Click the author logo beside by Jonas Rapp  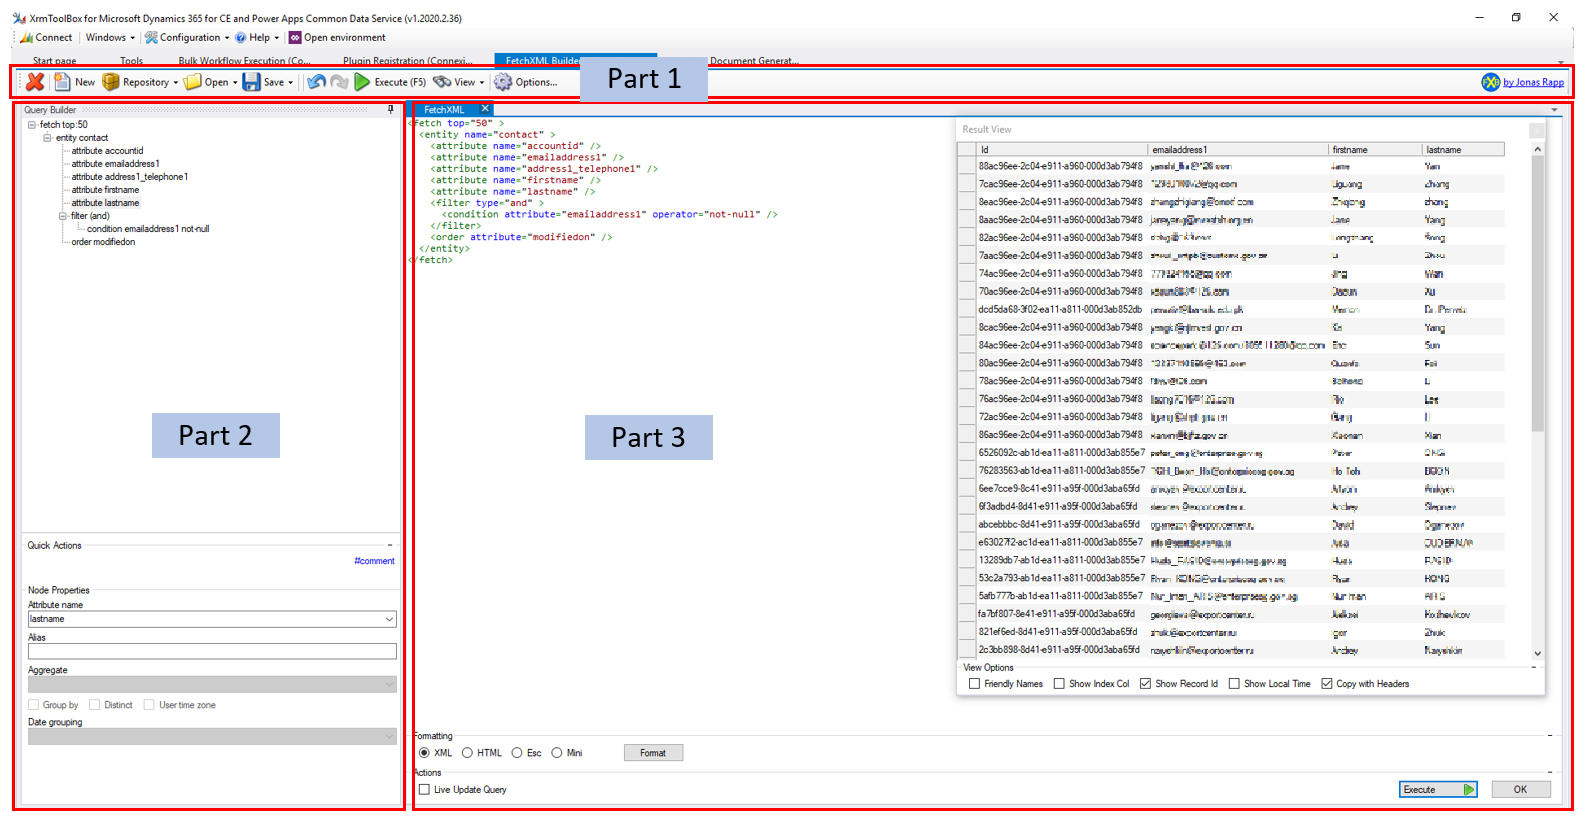pyautogui.click(x=1490, y=82)
